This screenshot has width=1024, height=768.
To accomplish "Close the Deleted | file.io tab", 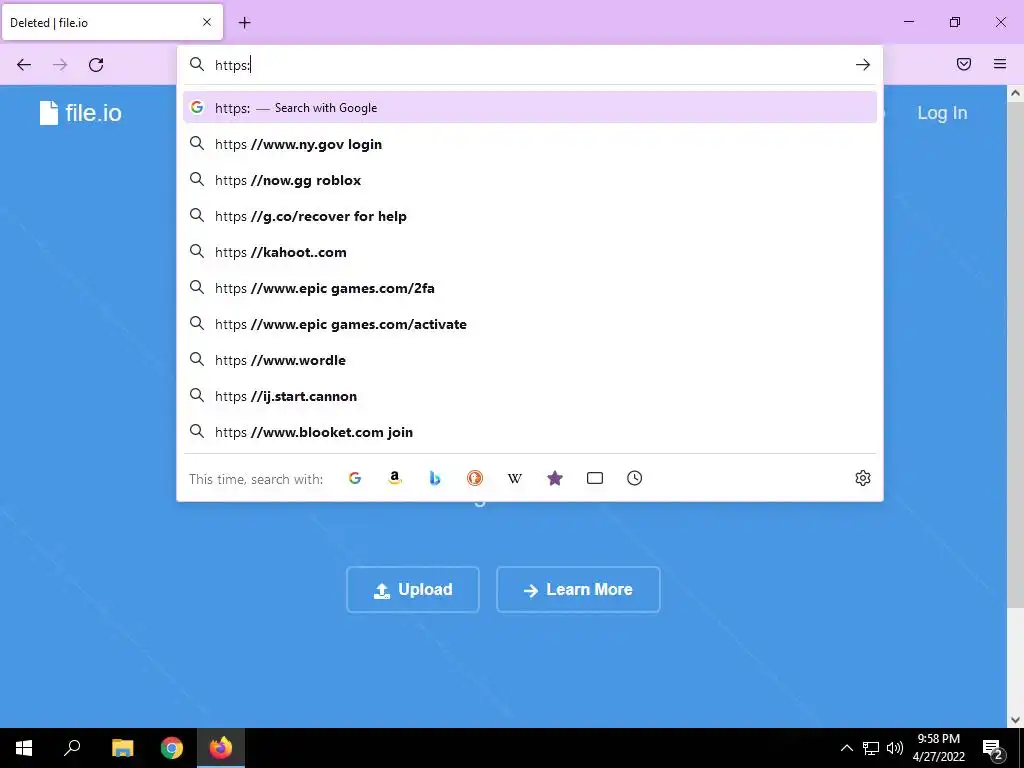I will click(207, 22).
